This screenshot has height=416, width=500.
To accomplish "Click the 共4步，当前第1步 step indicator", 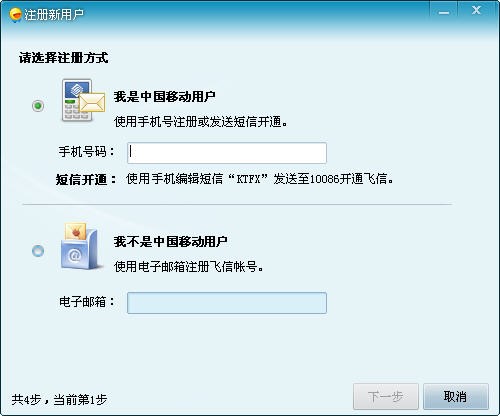I will [59, 399].
